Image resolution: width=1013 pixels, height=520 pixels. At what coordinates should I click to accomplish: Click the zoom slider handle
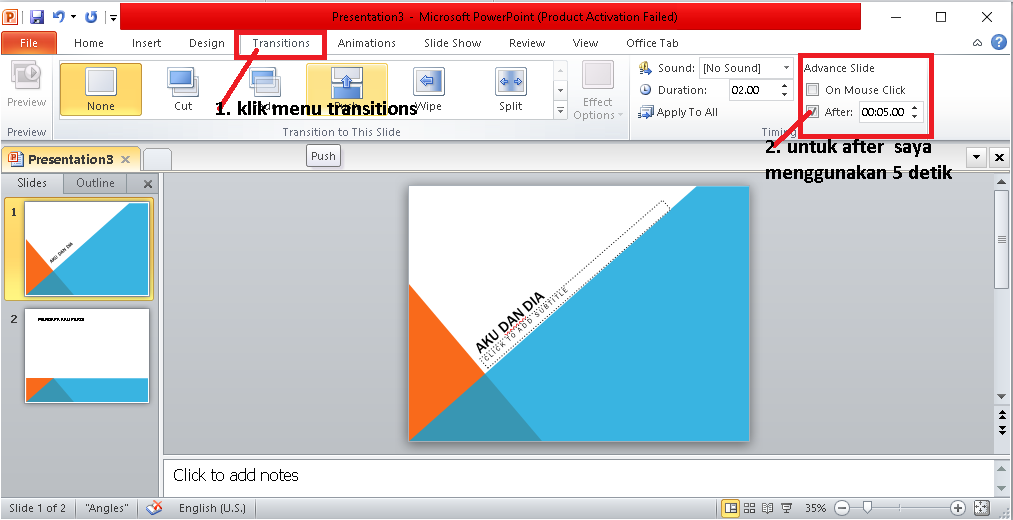tap(868, 508)
